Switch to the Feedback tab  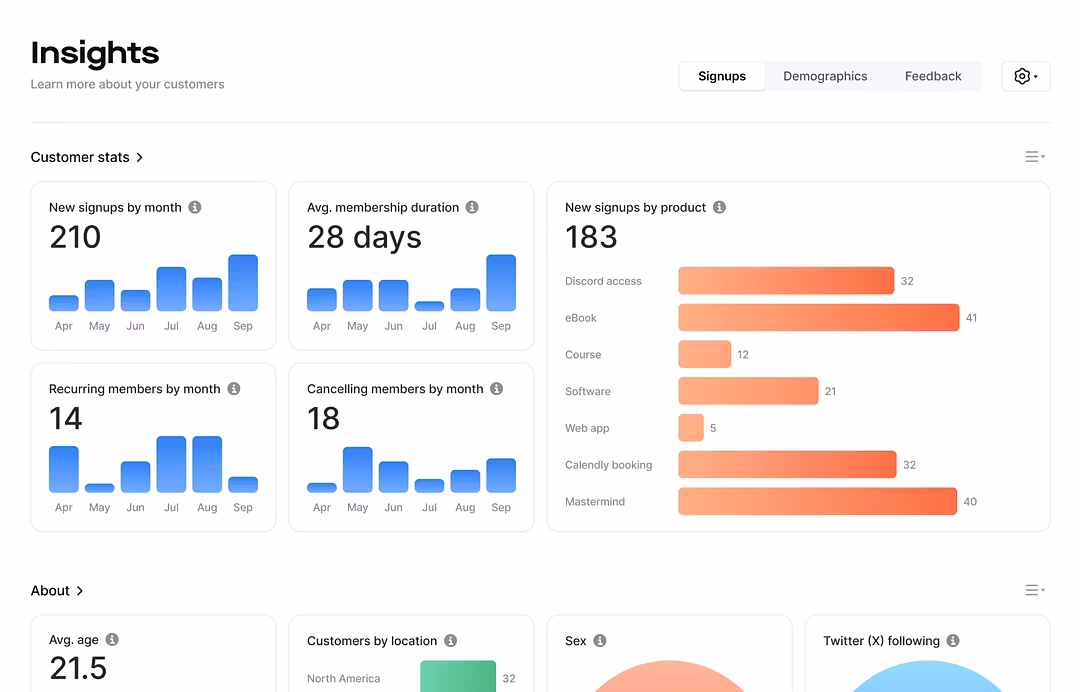(933, 76)
